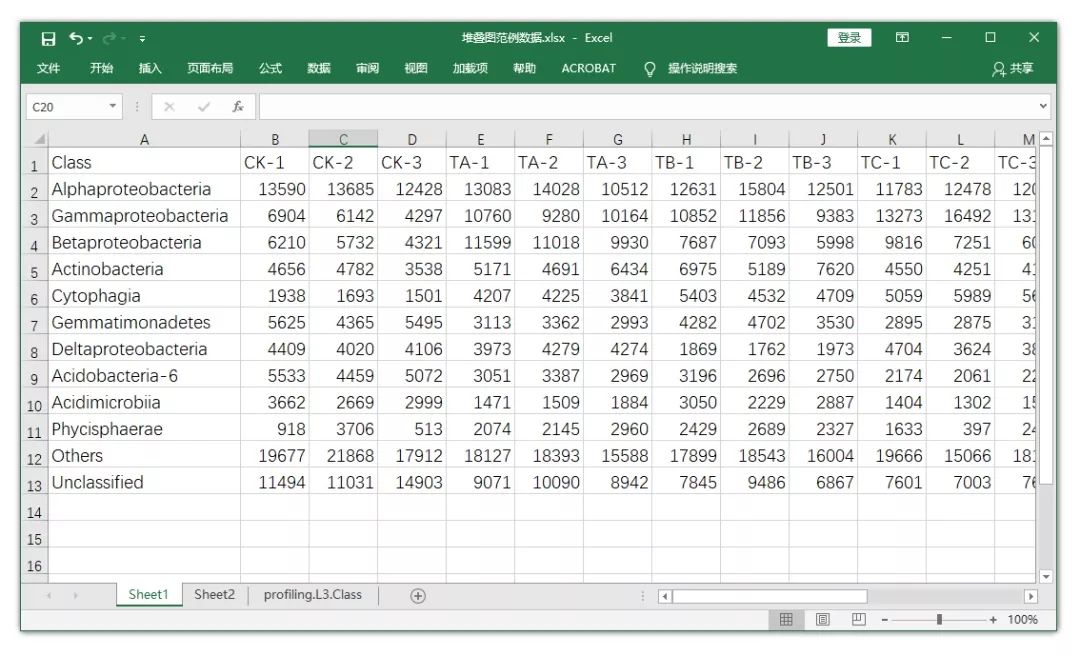1080x656 pixels.
Task: Expand the formula bar with its chevron
Action: click(1042, 105)
